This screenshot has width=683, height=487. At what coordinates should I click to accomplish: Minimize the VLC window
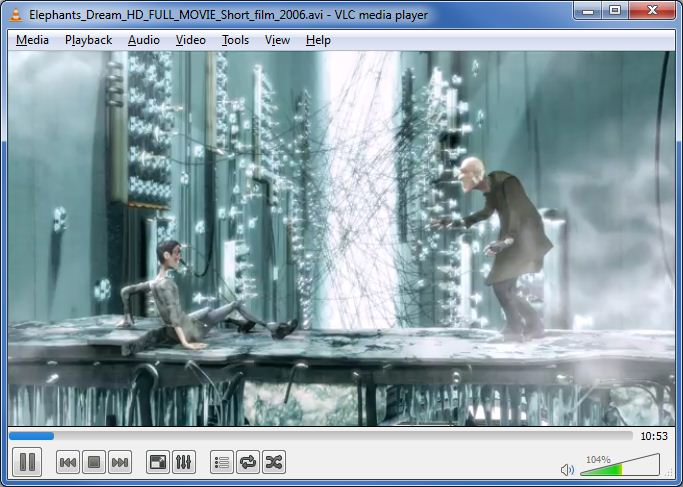588,10
